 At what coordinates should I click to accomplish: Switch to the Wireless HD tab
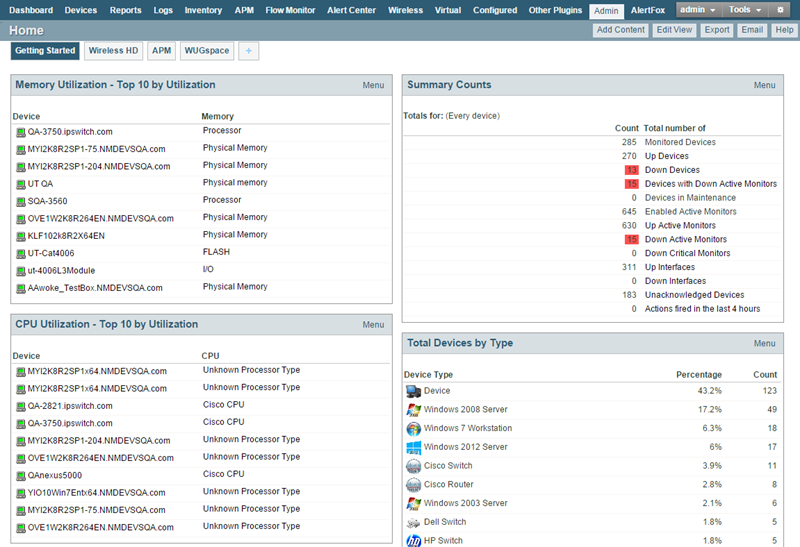(113, 51)
